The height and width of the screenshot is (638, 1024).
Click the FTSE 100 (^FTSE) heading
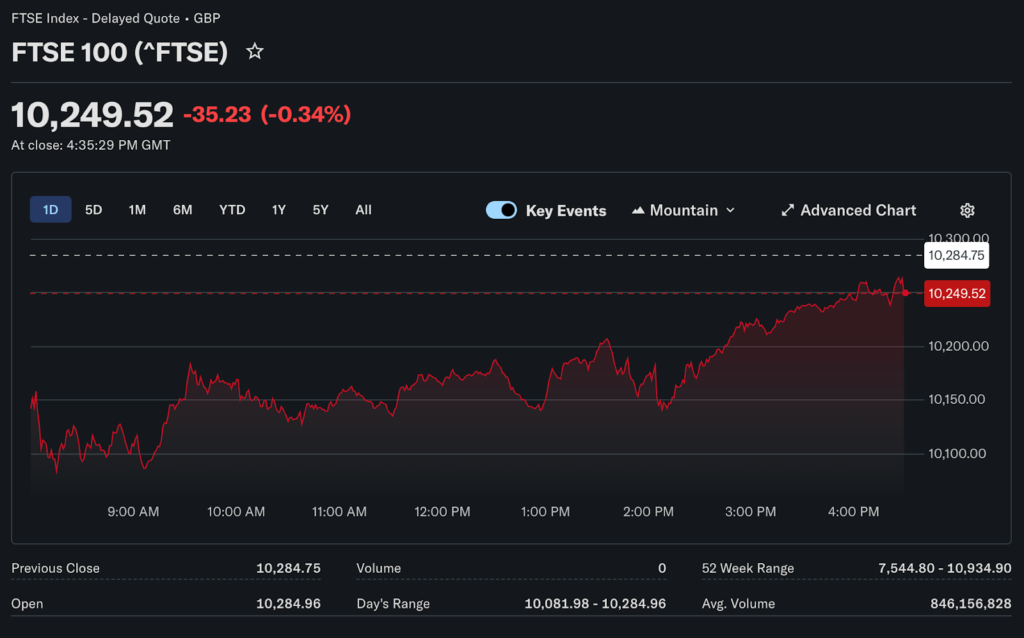coord(119,52)
